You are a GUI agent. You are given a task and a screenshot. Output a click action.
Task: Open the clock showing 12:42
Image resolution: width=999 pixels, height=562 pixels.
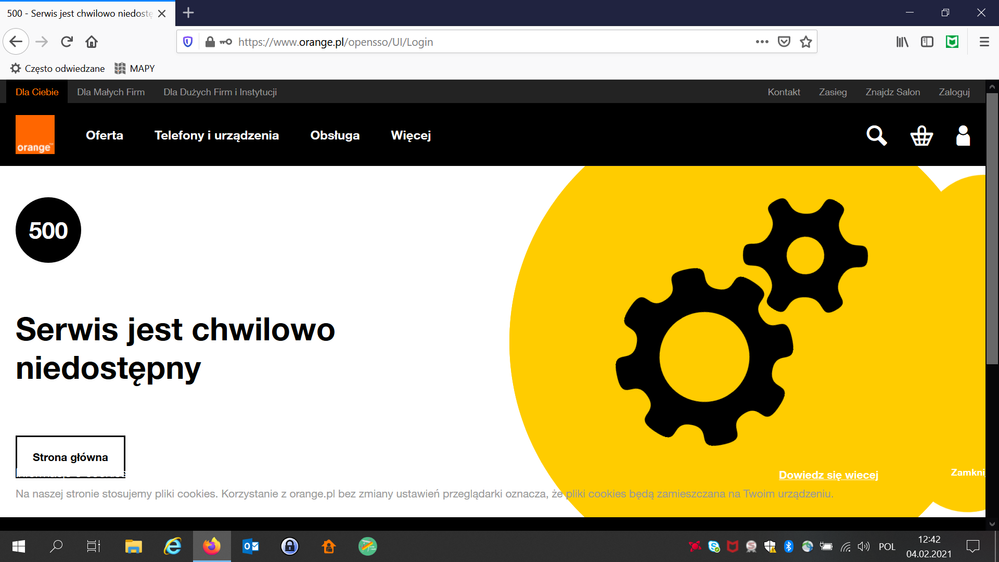[929, 546]
